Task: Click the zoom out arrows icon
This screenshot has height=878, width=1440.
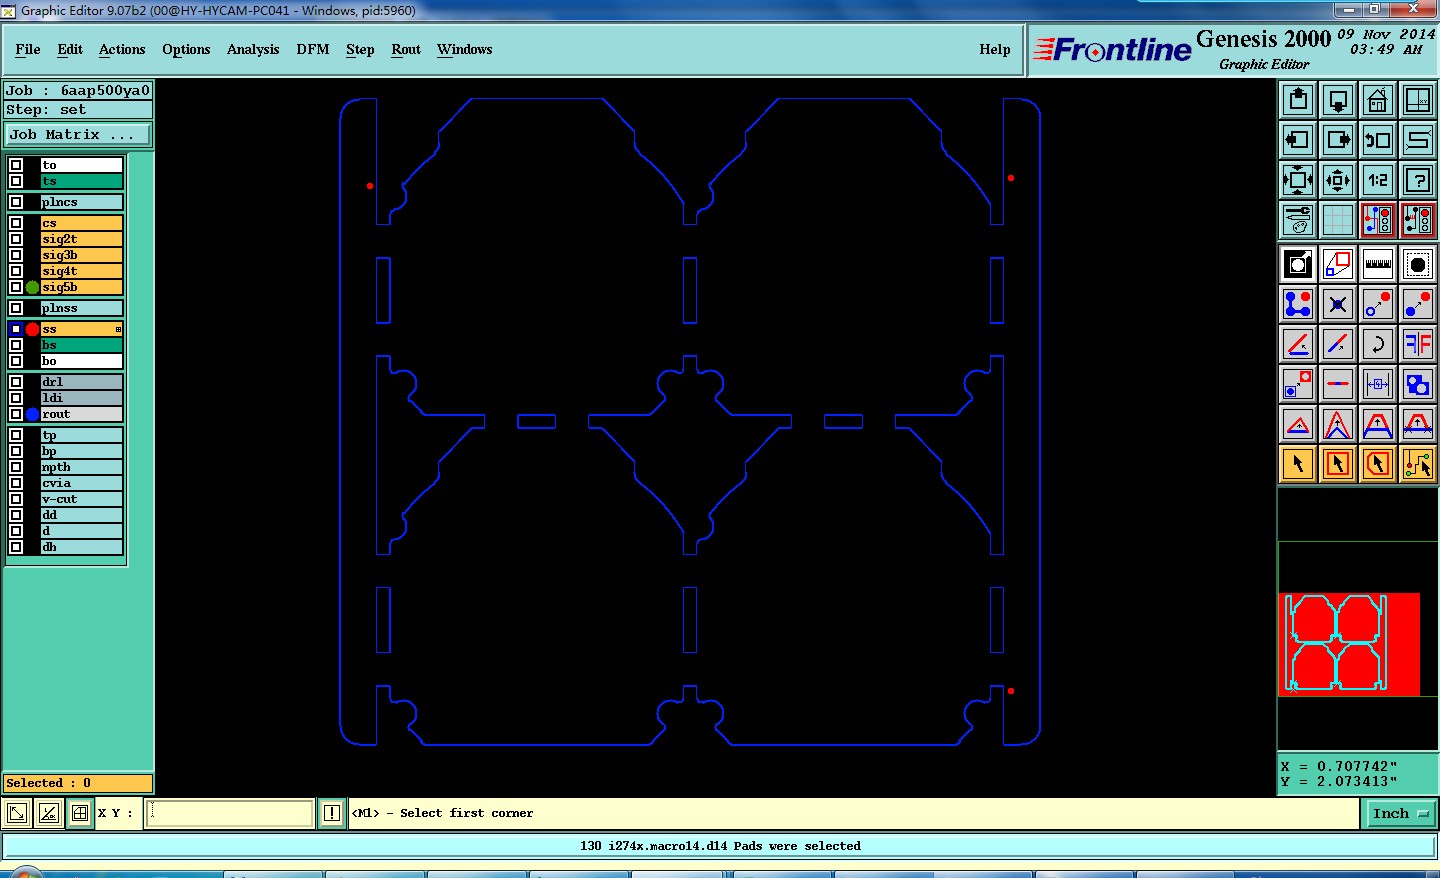Action: click(1338, 180)
